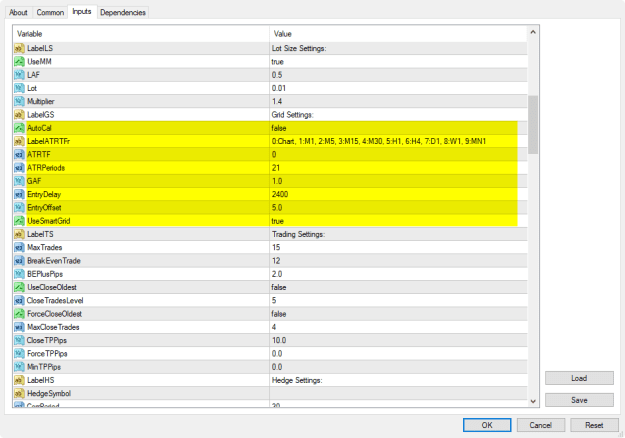Click the ForceCloseOldest boolean icon
The width and height of the screenshot is (625, 438).
point(19,314)
